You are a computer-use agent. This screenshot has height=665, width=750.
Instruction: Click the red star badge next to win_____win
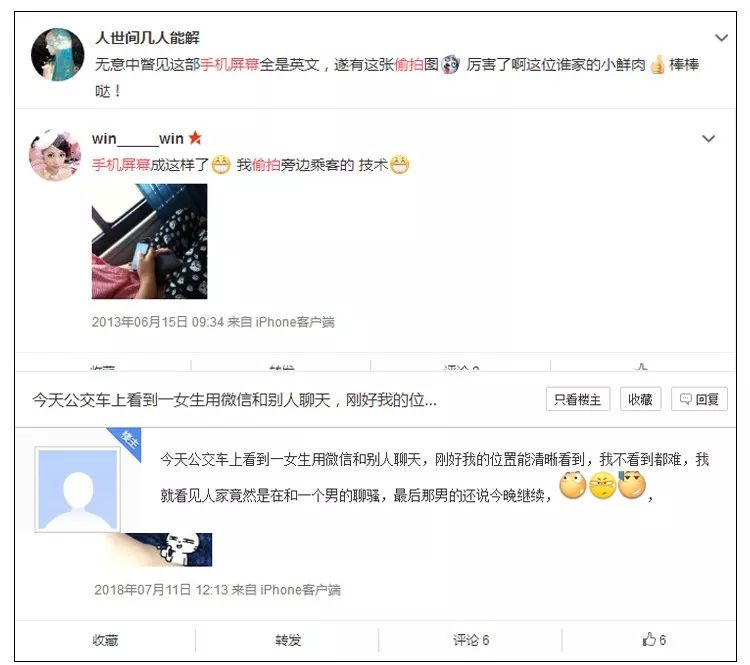coord(195,138)
